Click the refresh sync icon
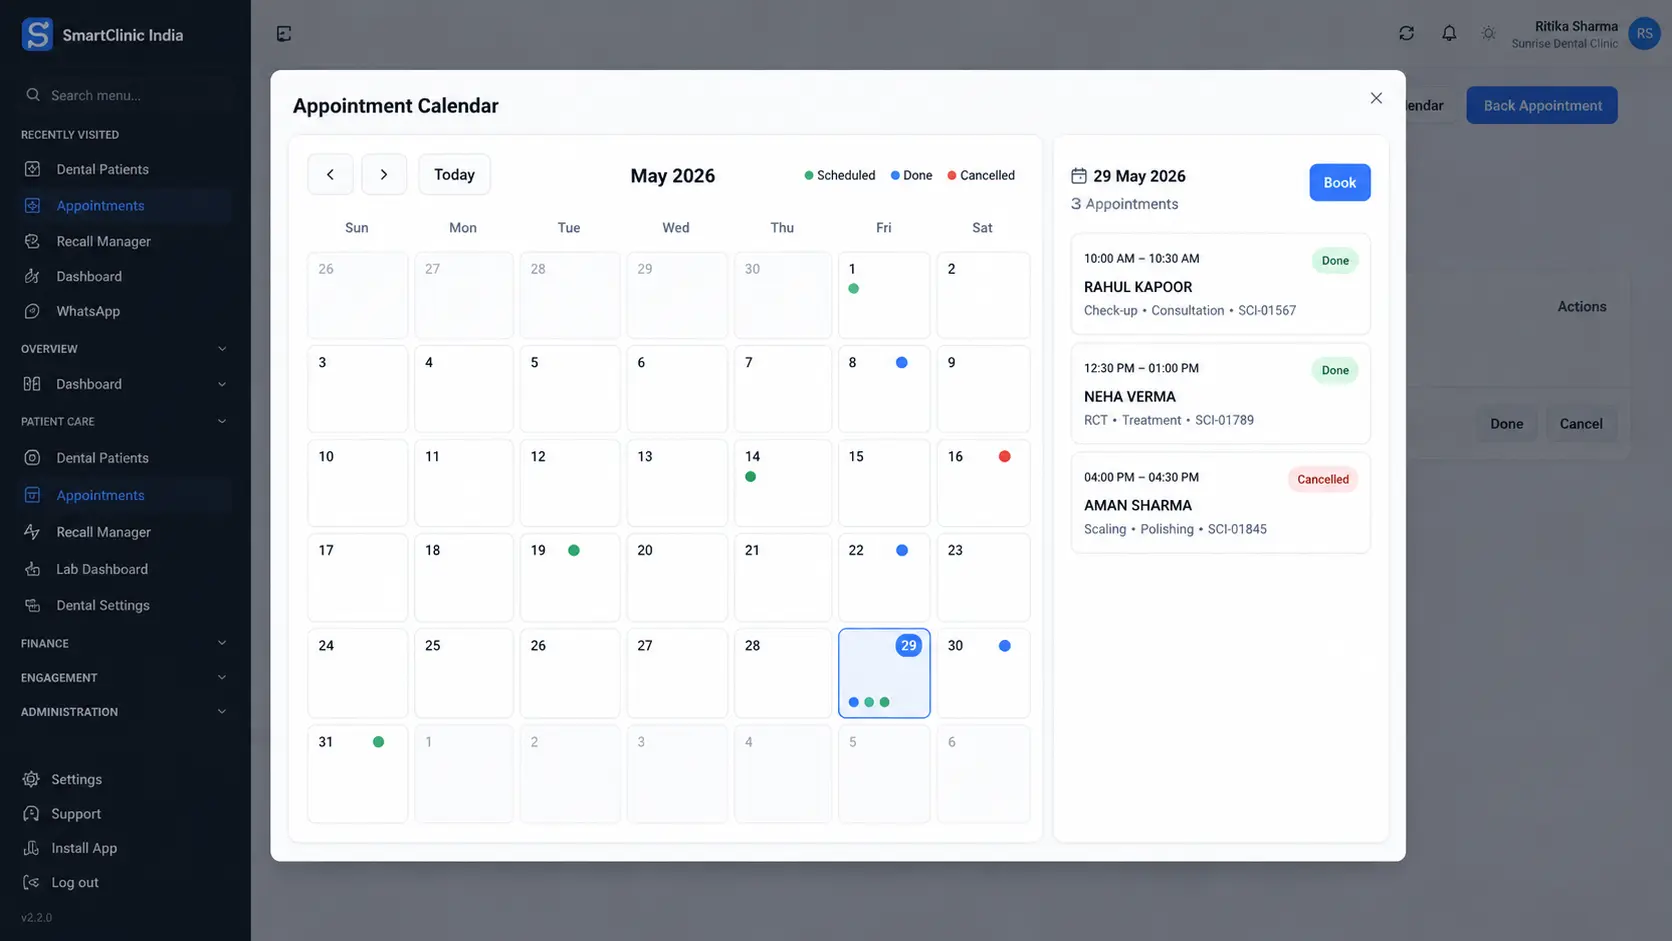Screen dimensions: 1672x941 click(1406, 33)
